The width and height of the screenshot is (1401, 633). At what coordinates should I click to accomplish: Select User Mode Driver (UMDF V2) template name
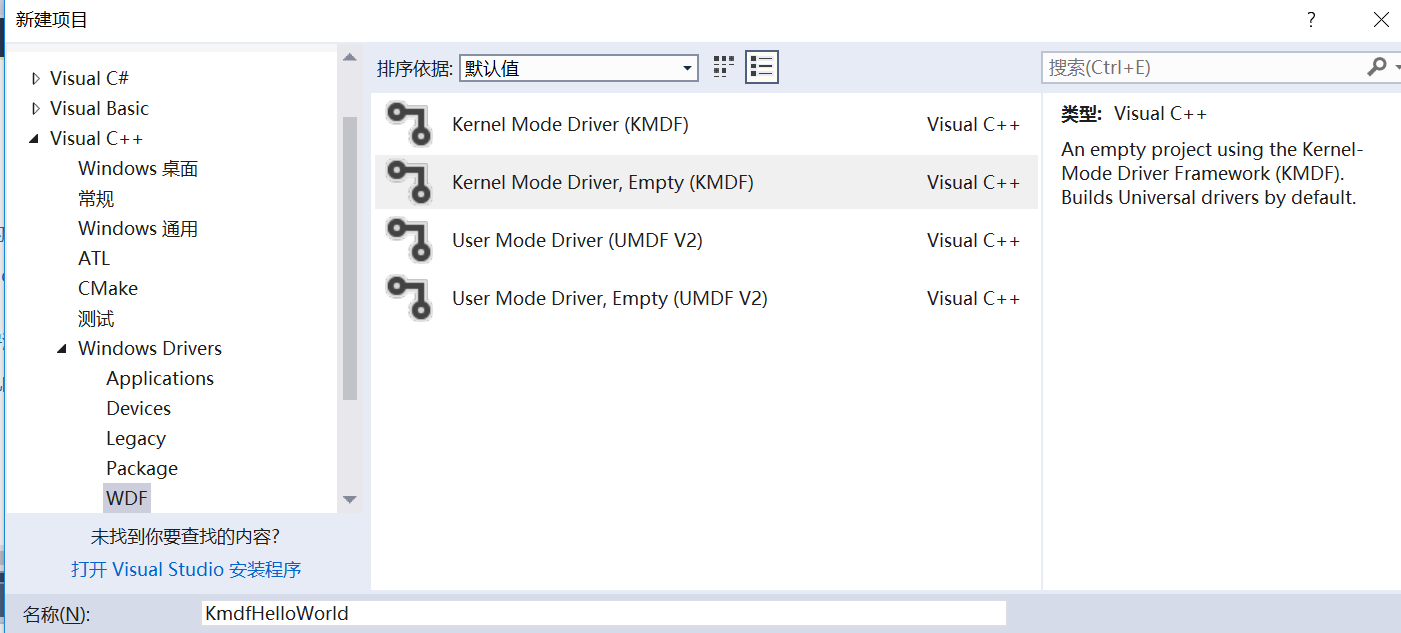[577, 241]
